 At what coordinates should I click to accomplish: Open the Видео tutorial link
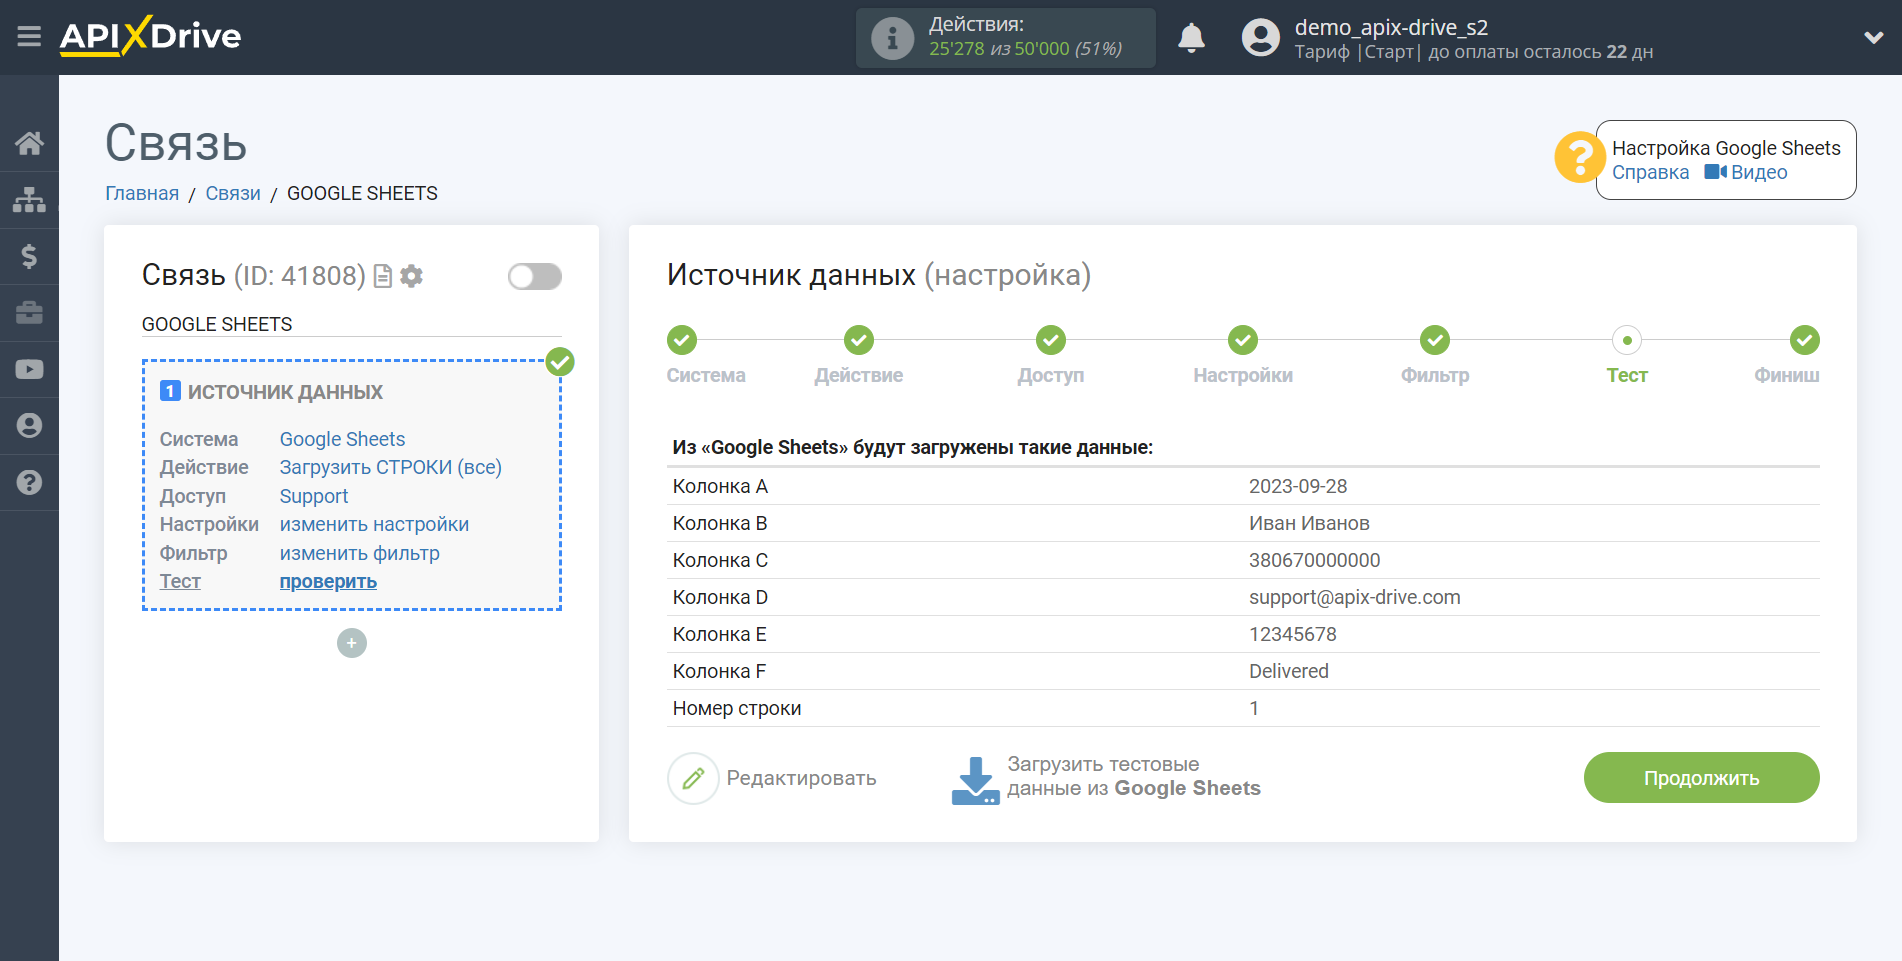pos(1746,172)
